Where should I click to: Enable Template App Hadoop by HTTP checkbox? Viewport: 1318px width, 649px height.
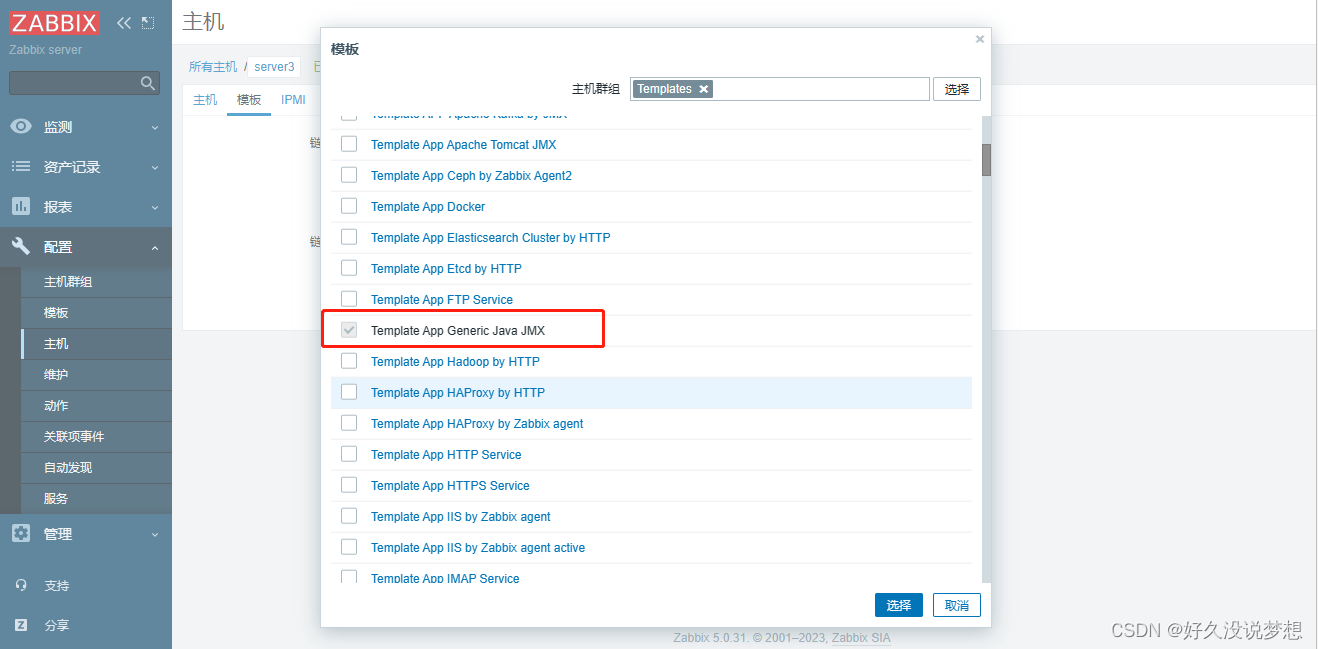(x=349, y=361)
